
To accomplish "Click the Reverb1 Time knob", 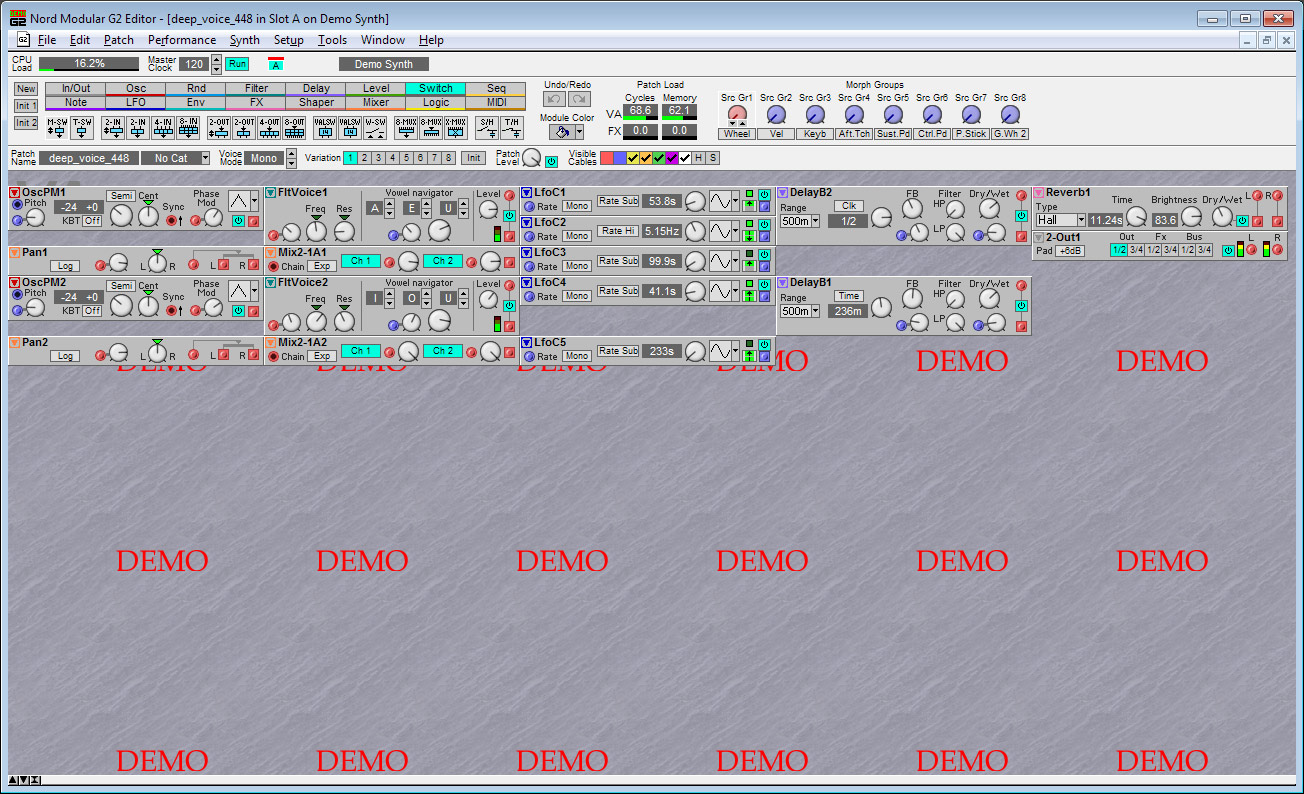I will [1136, 217].
